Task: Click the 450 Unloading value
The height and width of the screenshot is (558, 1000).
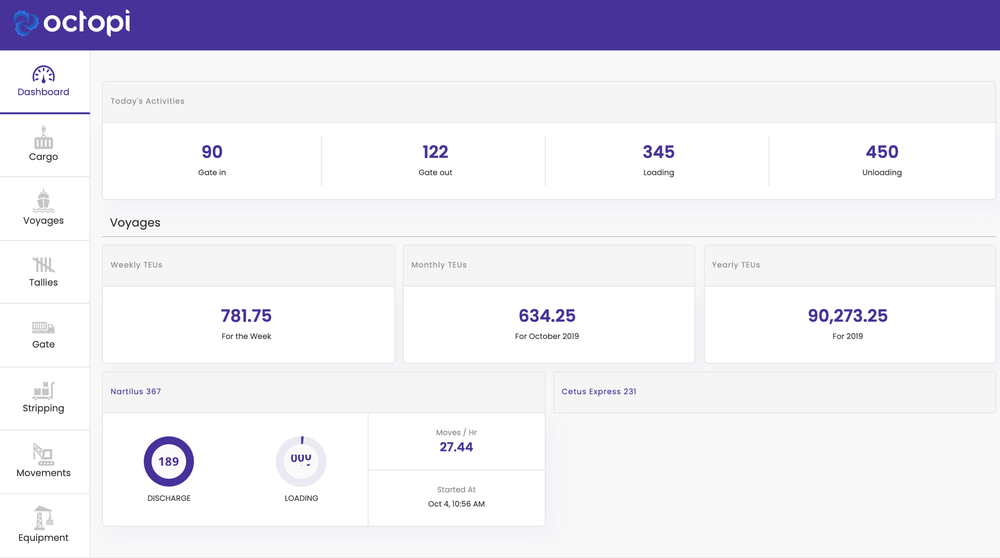Action: tap(882, 152)
